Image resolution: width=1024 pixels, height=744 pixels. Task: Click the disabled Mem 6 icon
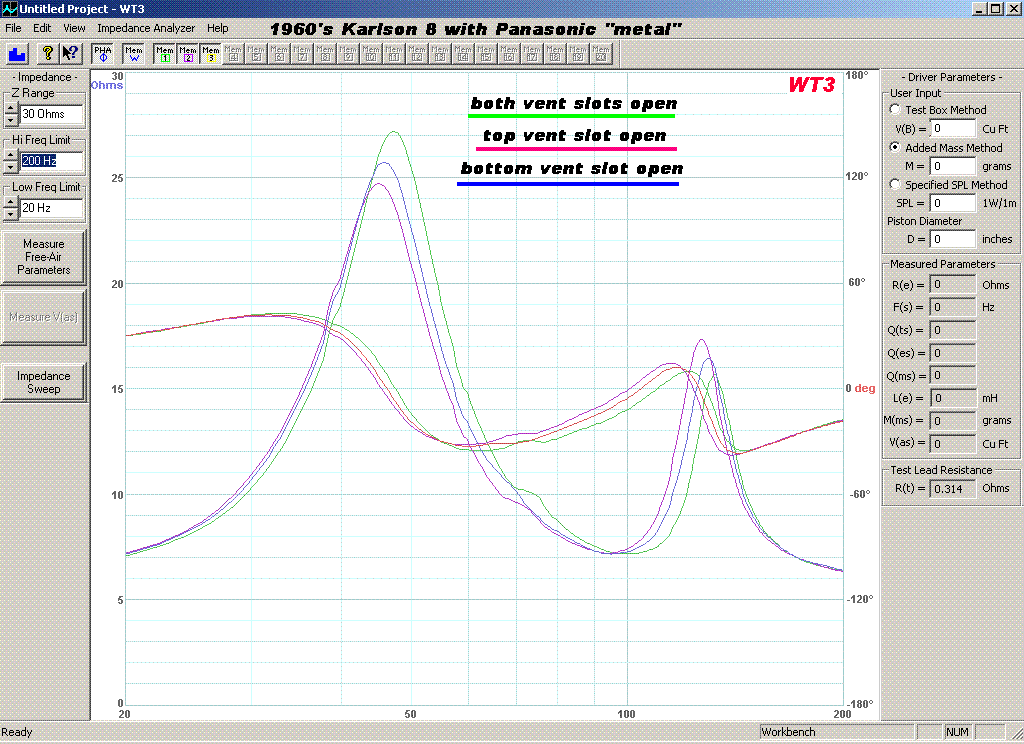pyautogui.click(x=279, y=54)
